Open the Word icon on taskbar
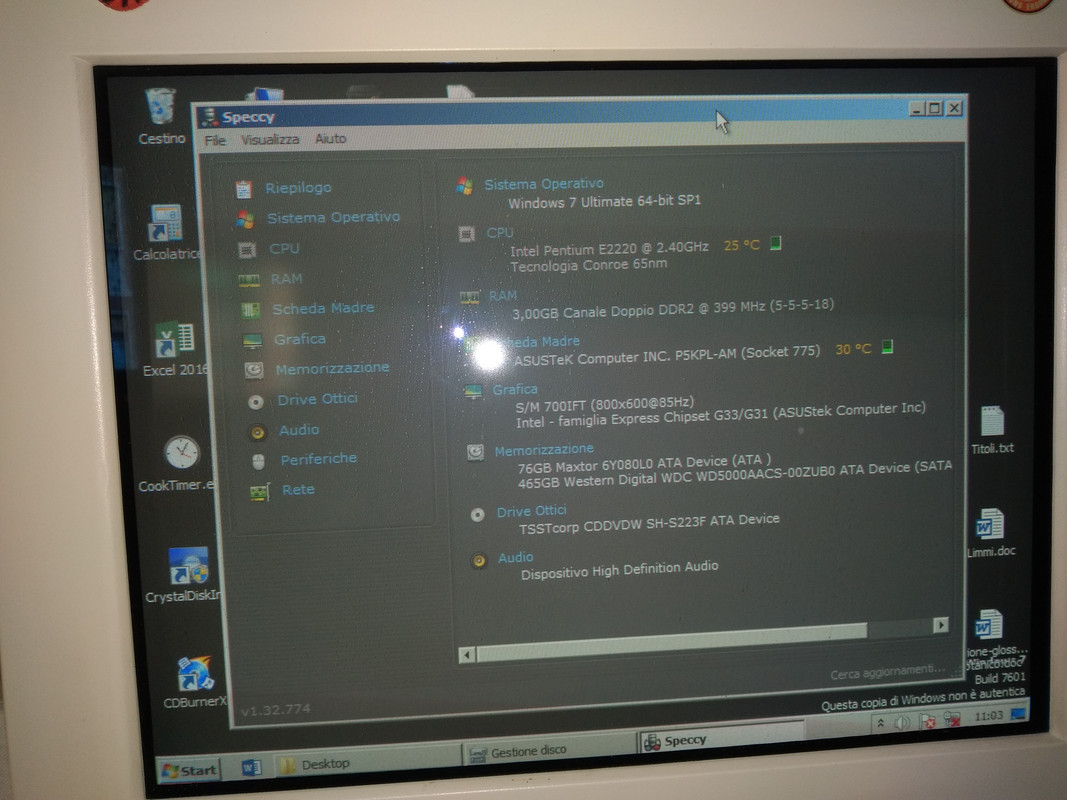This screenshot has width=1067, height=800. pyautogui.click(x=251, y=768)
